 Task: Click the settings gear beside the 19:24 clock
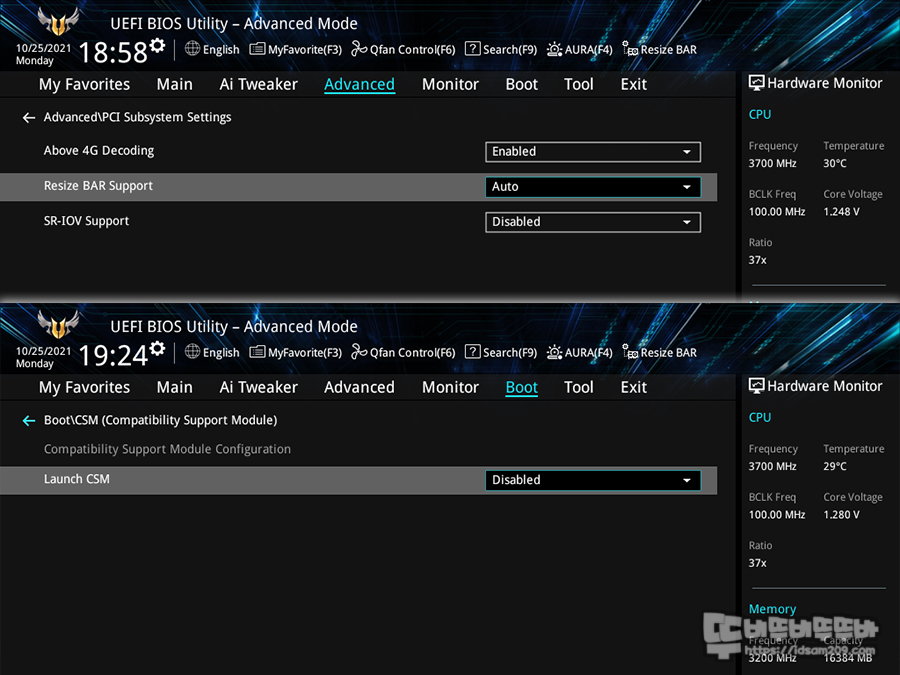157,348
